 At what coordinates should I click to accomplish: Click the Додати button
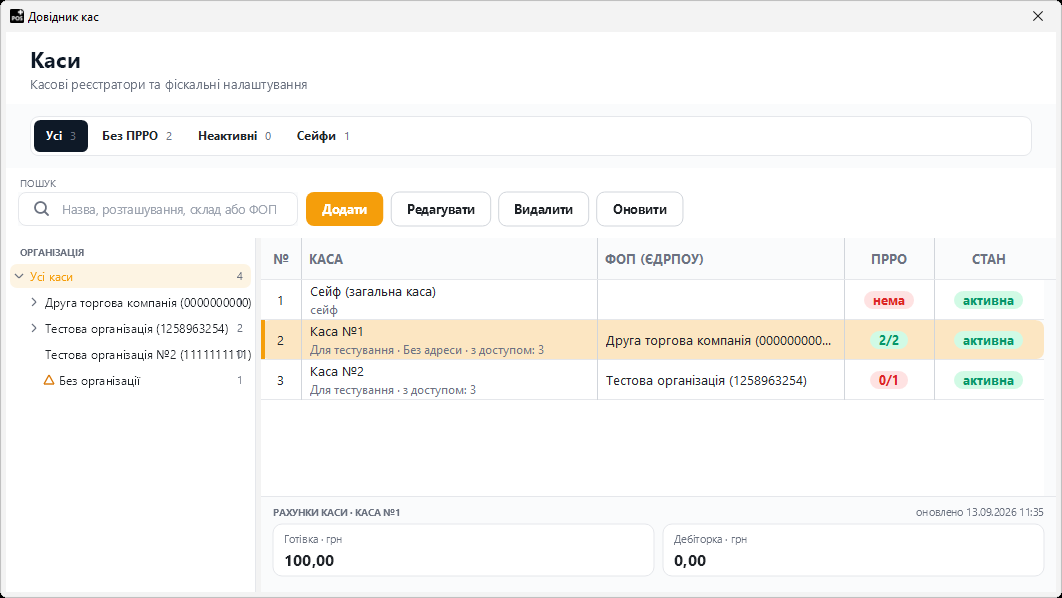(x=345, y=209)
